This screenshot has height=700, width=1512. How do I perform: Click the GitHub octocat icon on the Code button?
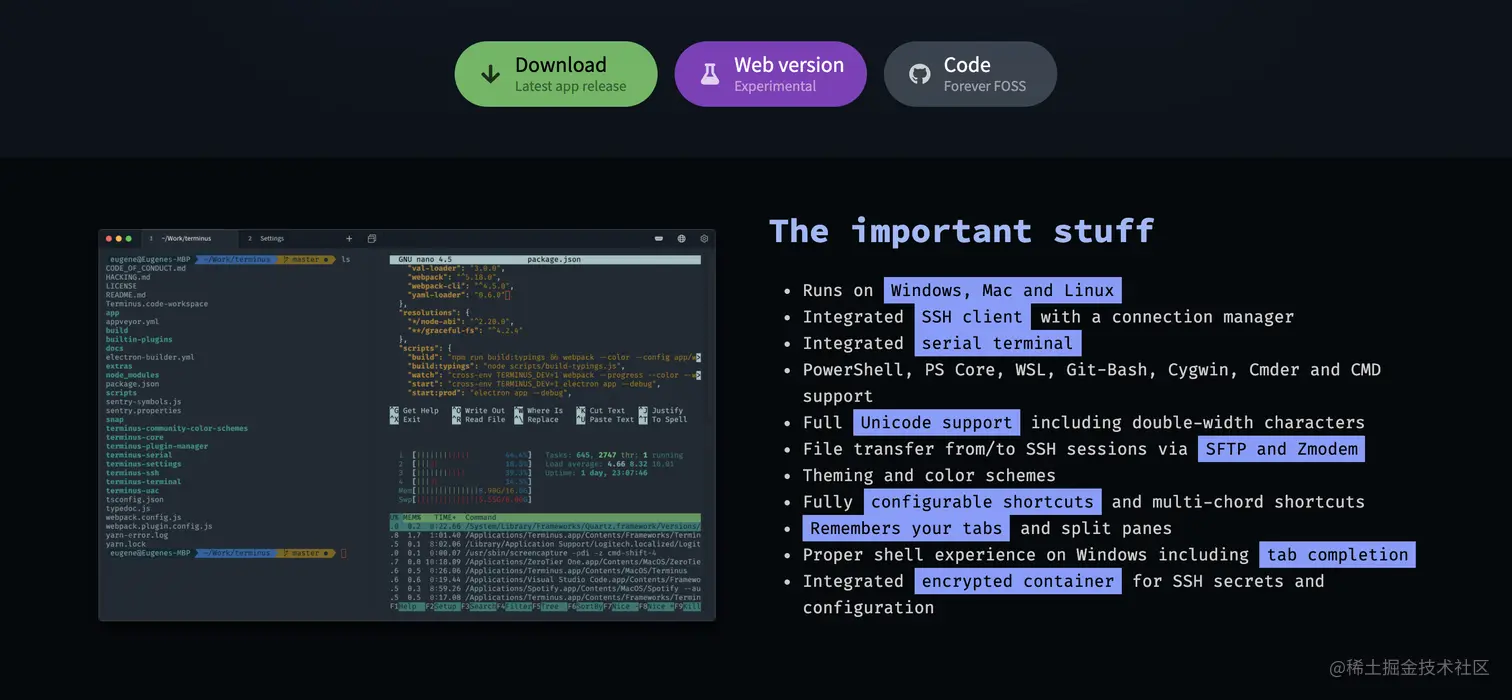[918, 73]
